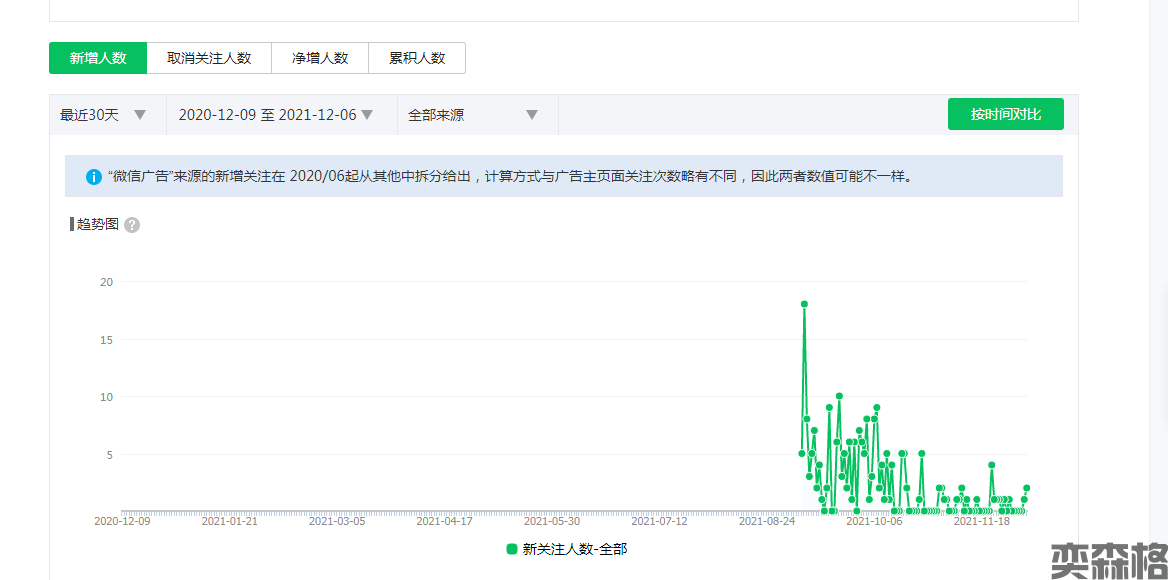Click the last data point on the far right

1026,488
